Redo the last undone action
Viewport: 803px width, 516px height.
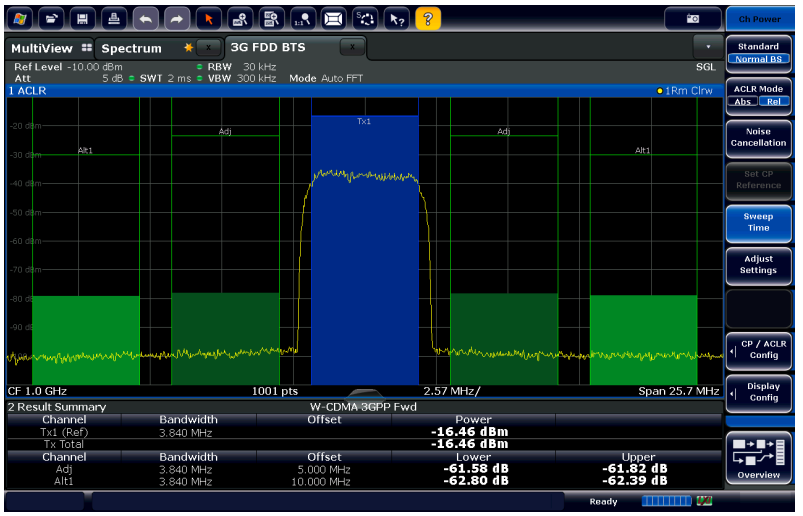(177, 19)
